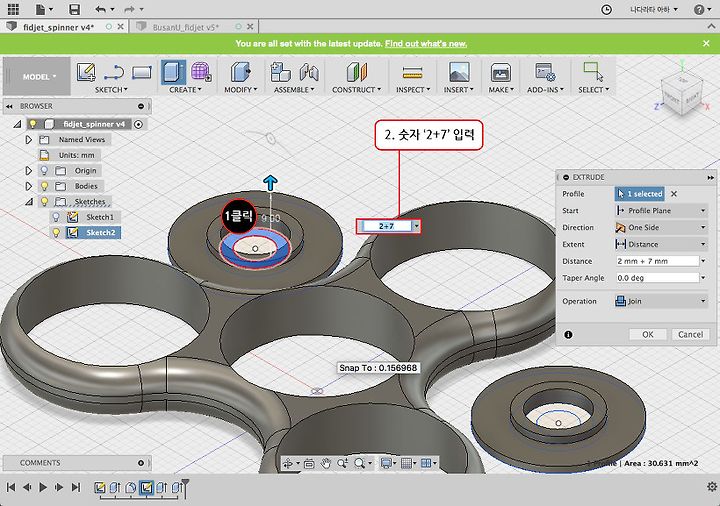This screenshot has width=720, height=506.
Task: Toggle visibility bulb of Sketch2
Action: (56, 232)
